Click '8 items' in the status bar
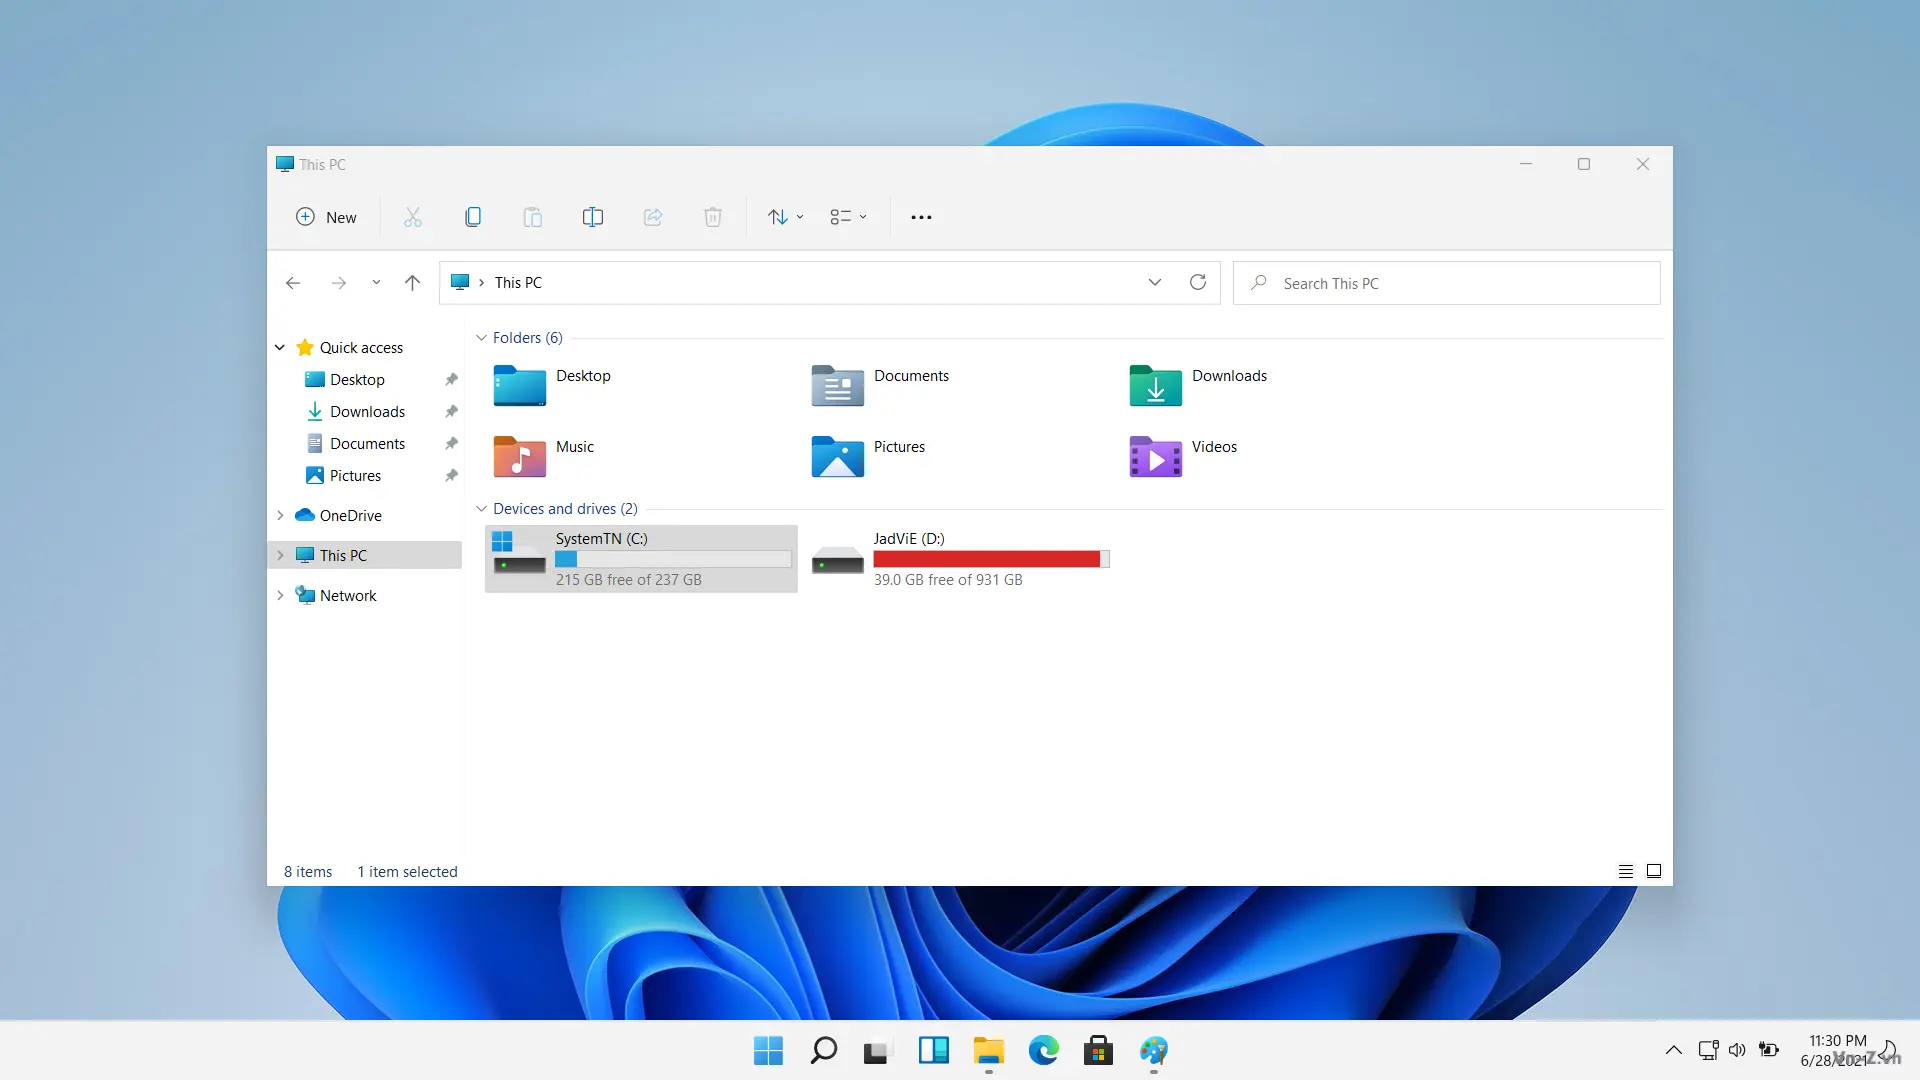1920x1080 pixels. [x=308, y=872]
